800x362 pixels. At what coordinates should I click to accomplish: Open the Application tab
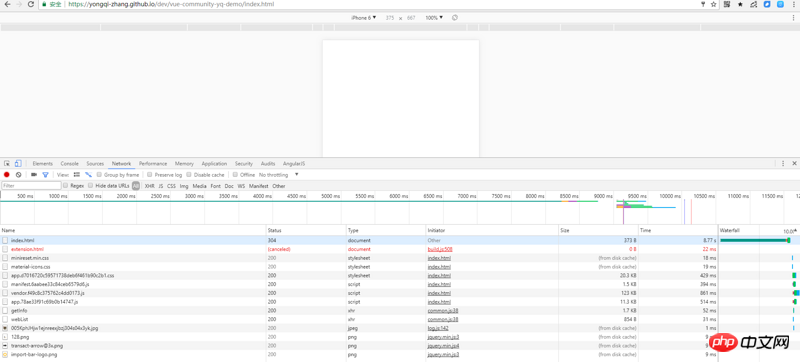(x=214, y=164)
